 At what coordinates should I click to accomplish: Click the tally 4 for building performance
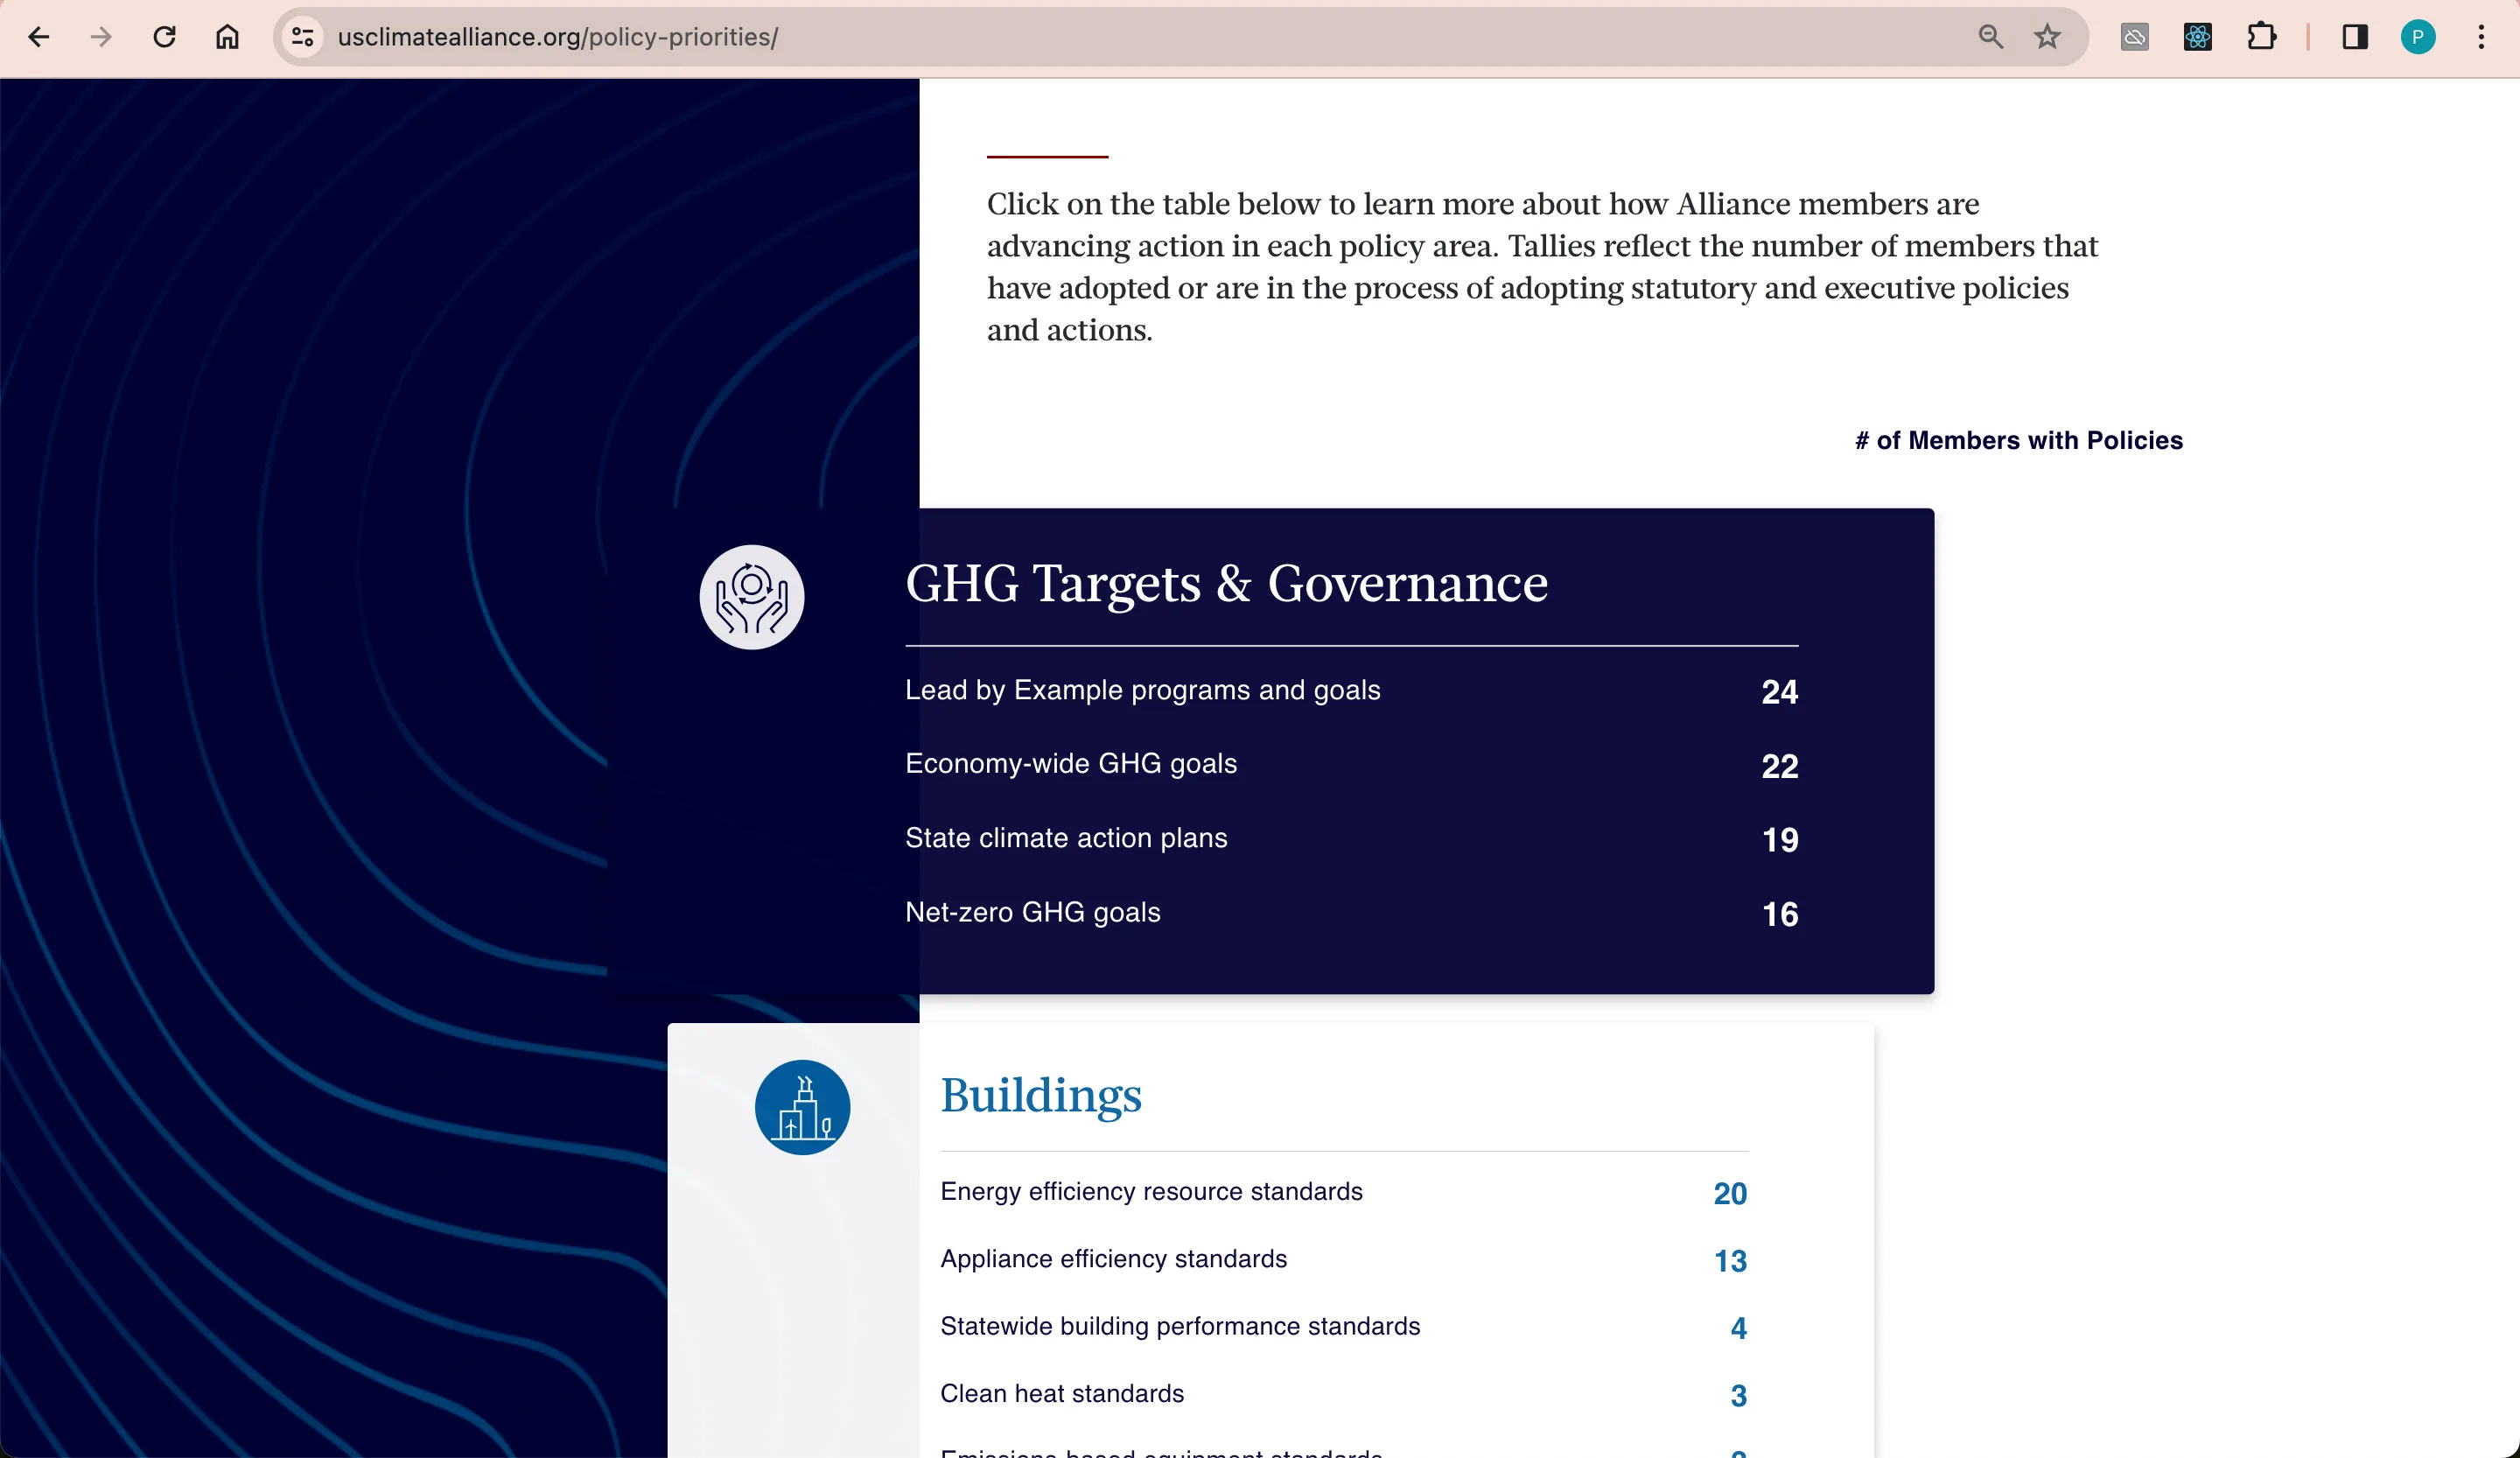[1738, 1328]
